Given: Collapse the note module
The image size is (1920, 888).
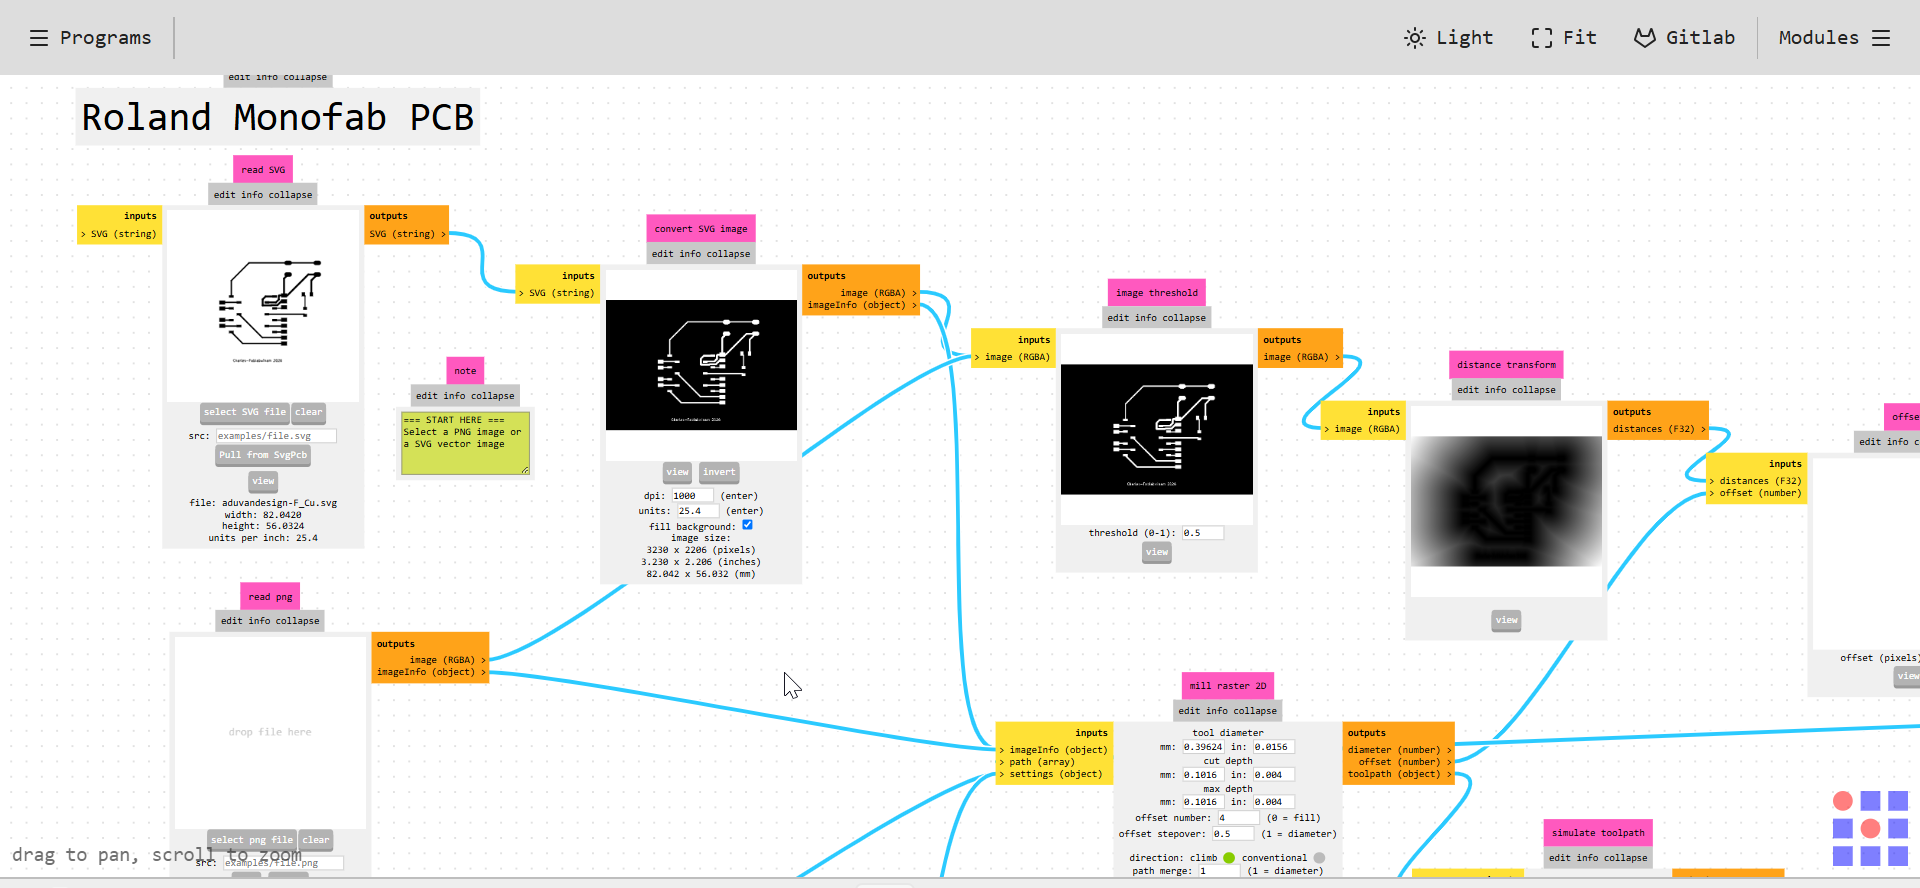Looking at the screenshot, I should (492, 396).
